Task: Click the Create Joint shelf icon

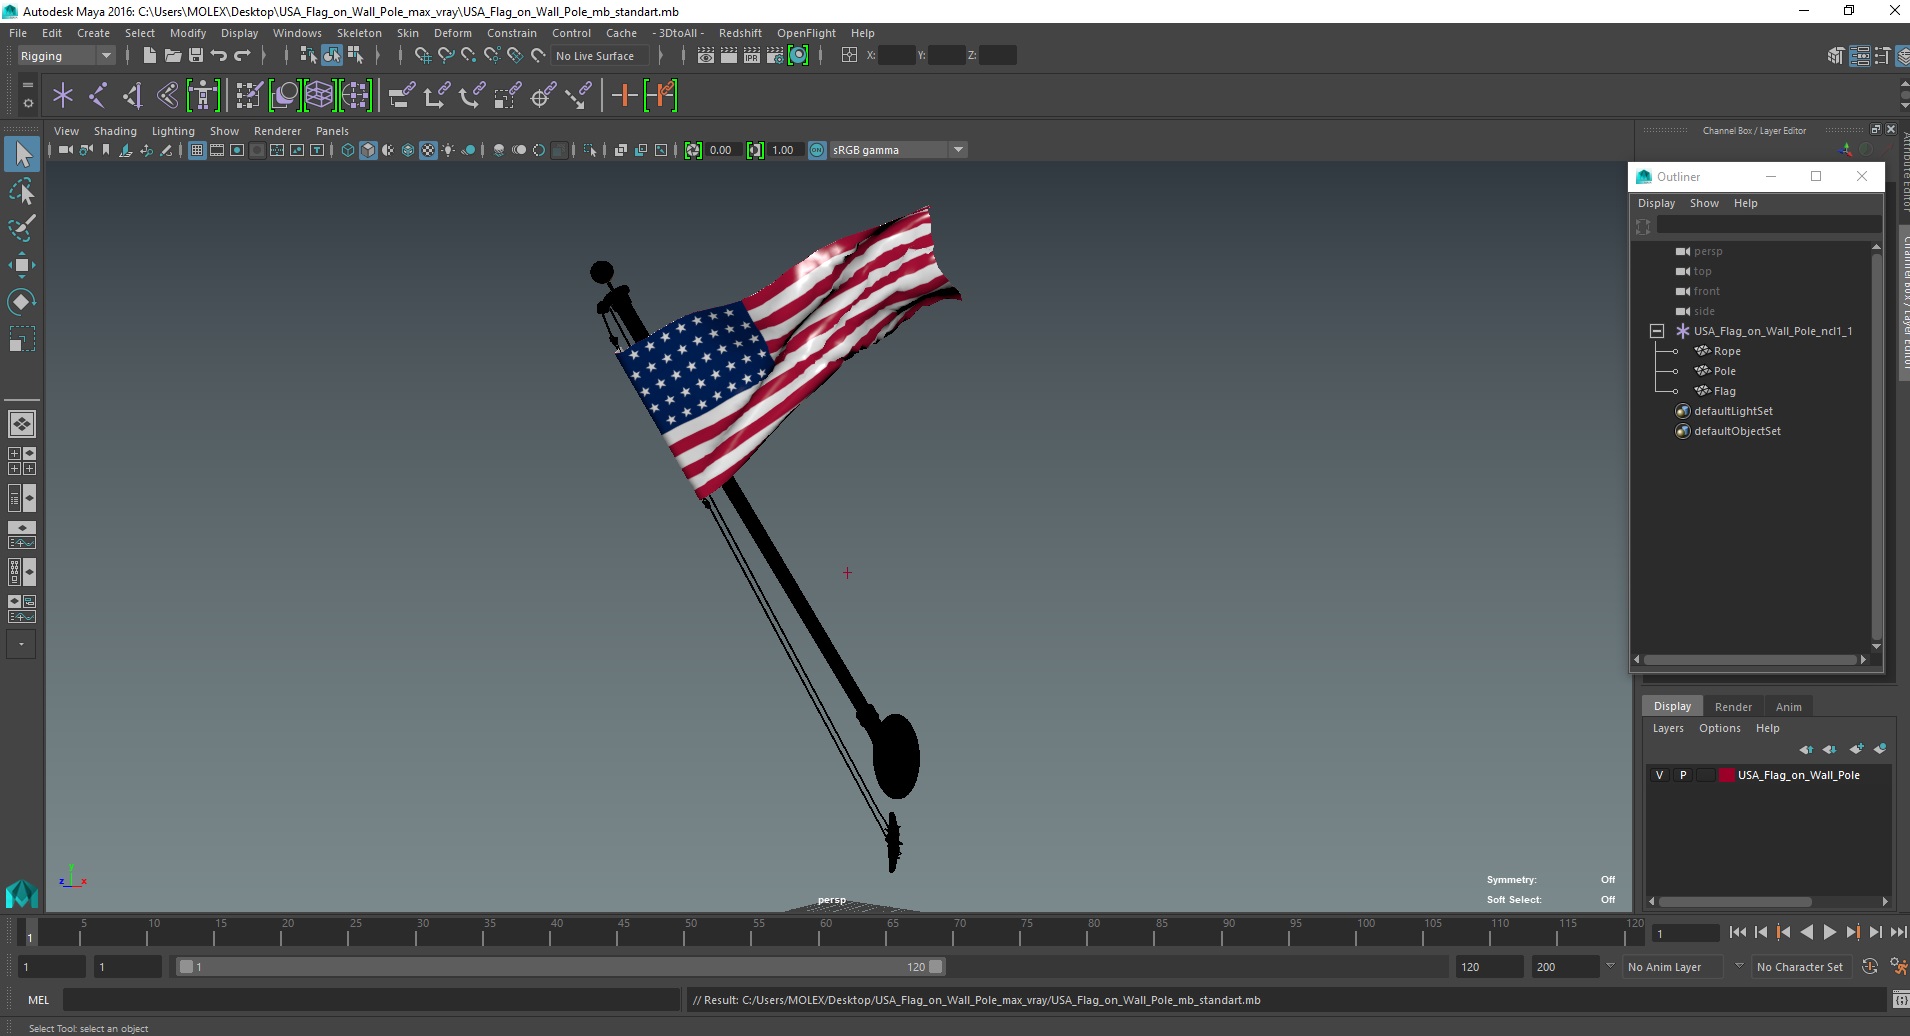Action: click(x=98, y=96)
